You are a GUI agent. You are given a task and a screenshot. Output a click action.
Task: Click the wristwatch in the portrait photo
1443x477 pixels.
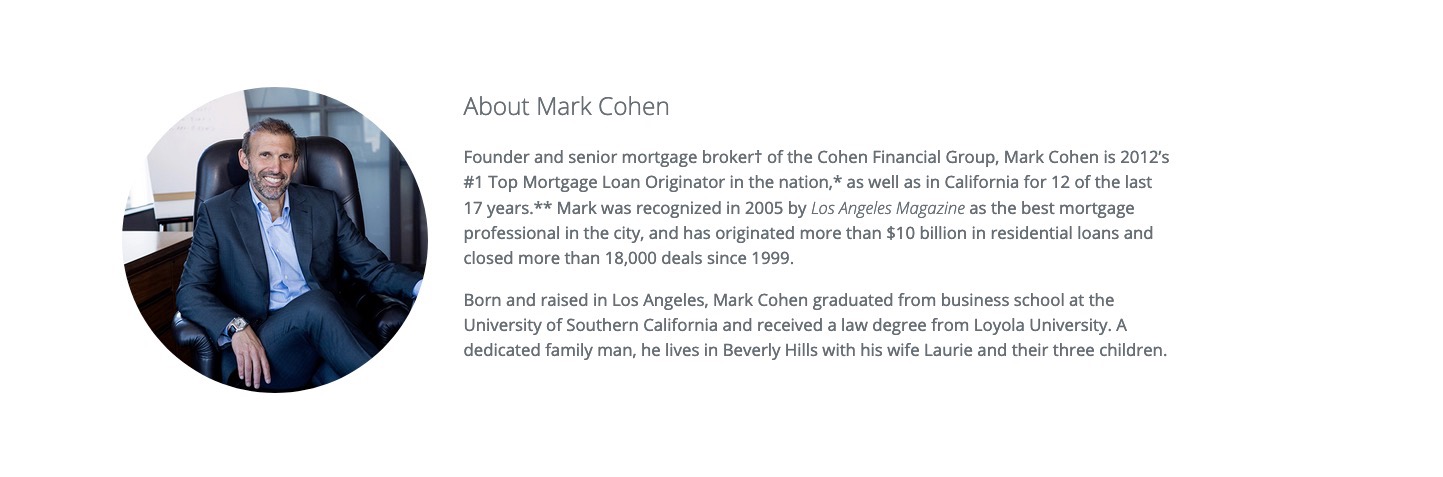point(237,325)
